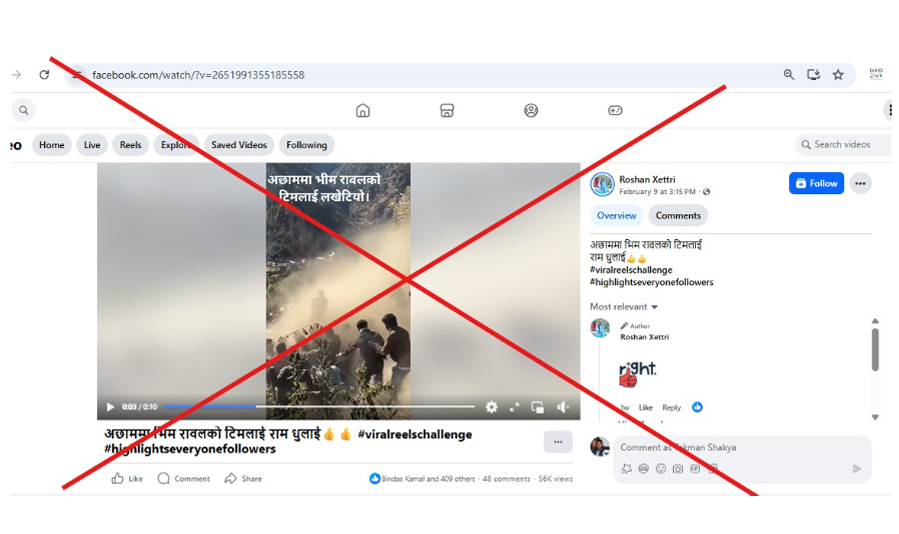Reload the page with the browser refresh icon
Screen dimensions: 899x534
click(x=44, y=75)
